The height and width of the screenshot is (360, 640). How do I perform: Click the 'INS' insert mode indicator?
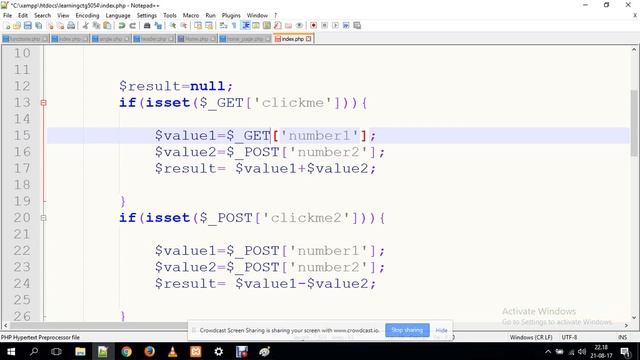point(622,337)
